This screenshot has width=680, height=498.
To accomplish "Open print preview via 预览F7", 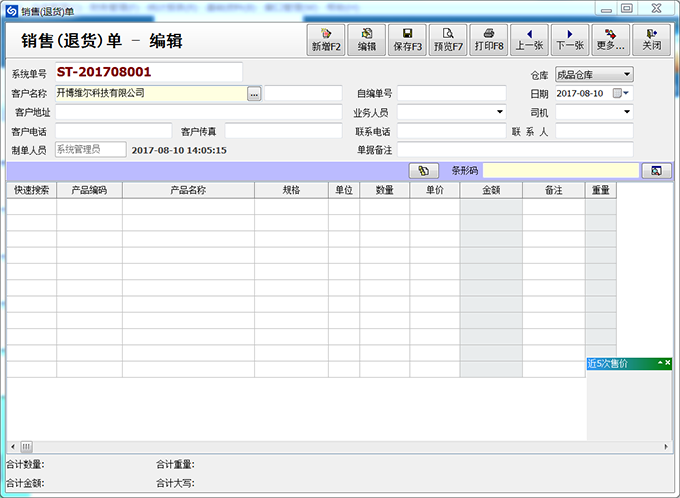I will (448, 40).
